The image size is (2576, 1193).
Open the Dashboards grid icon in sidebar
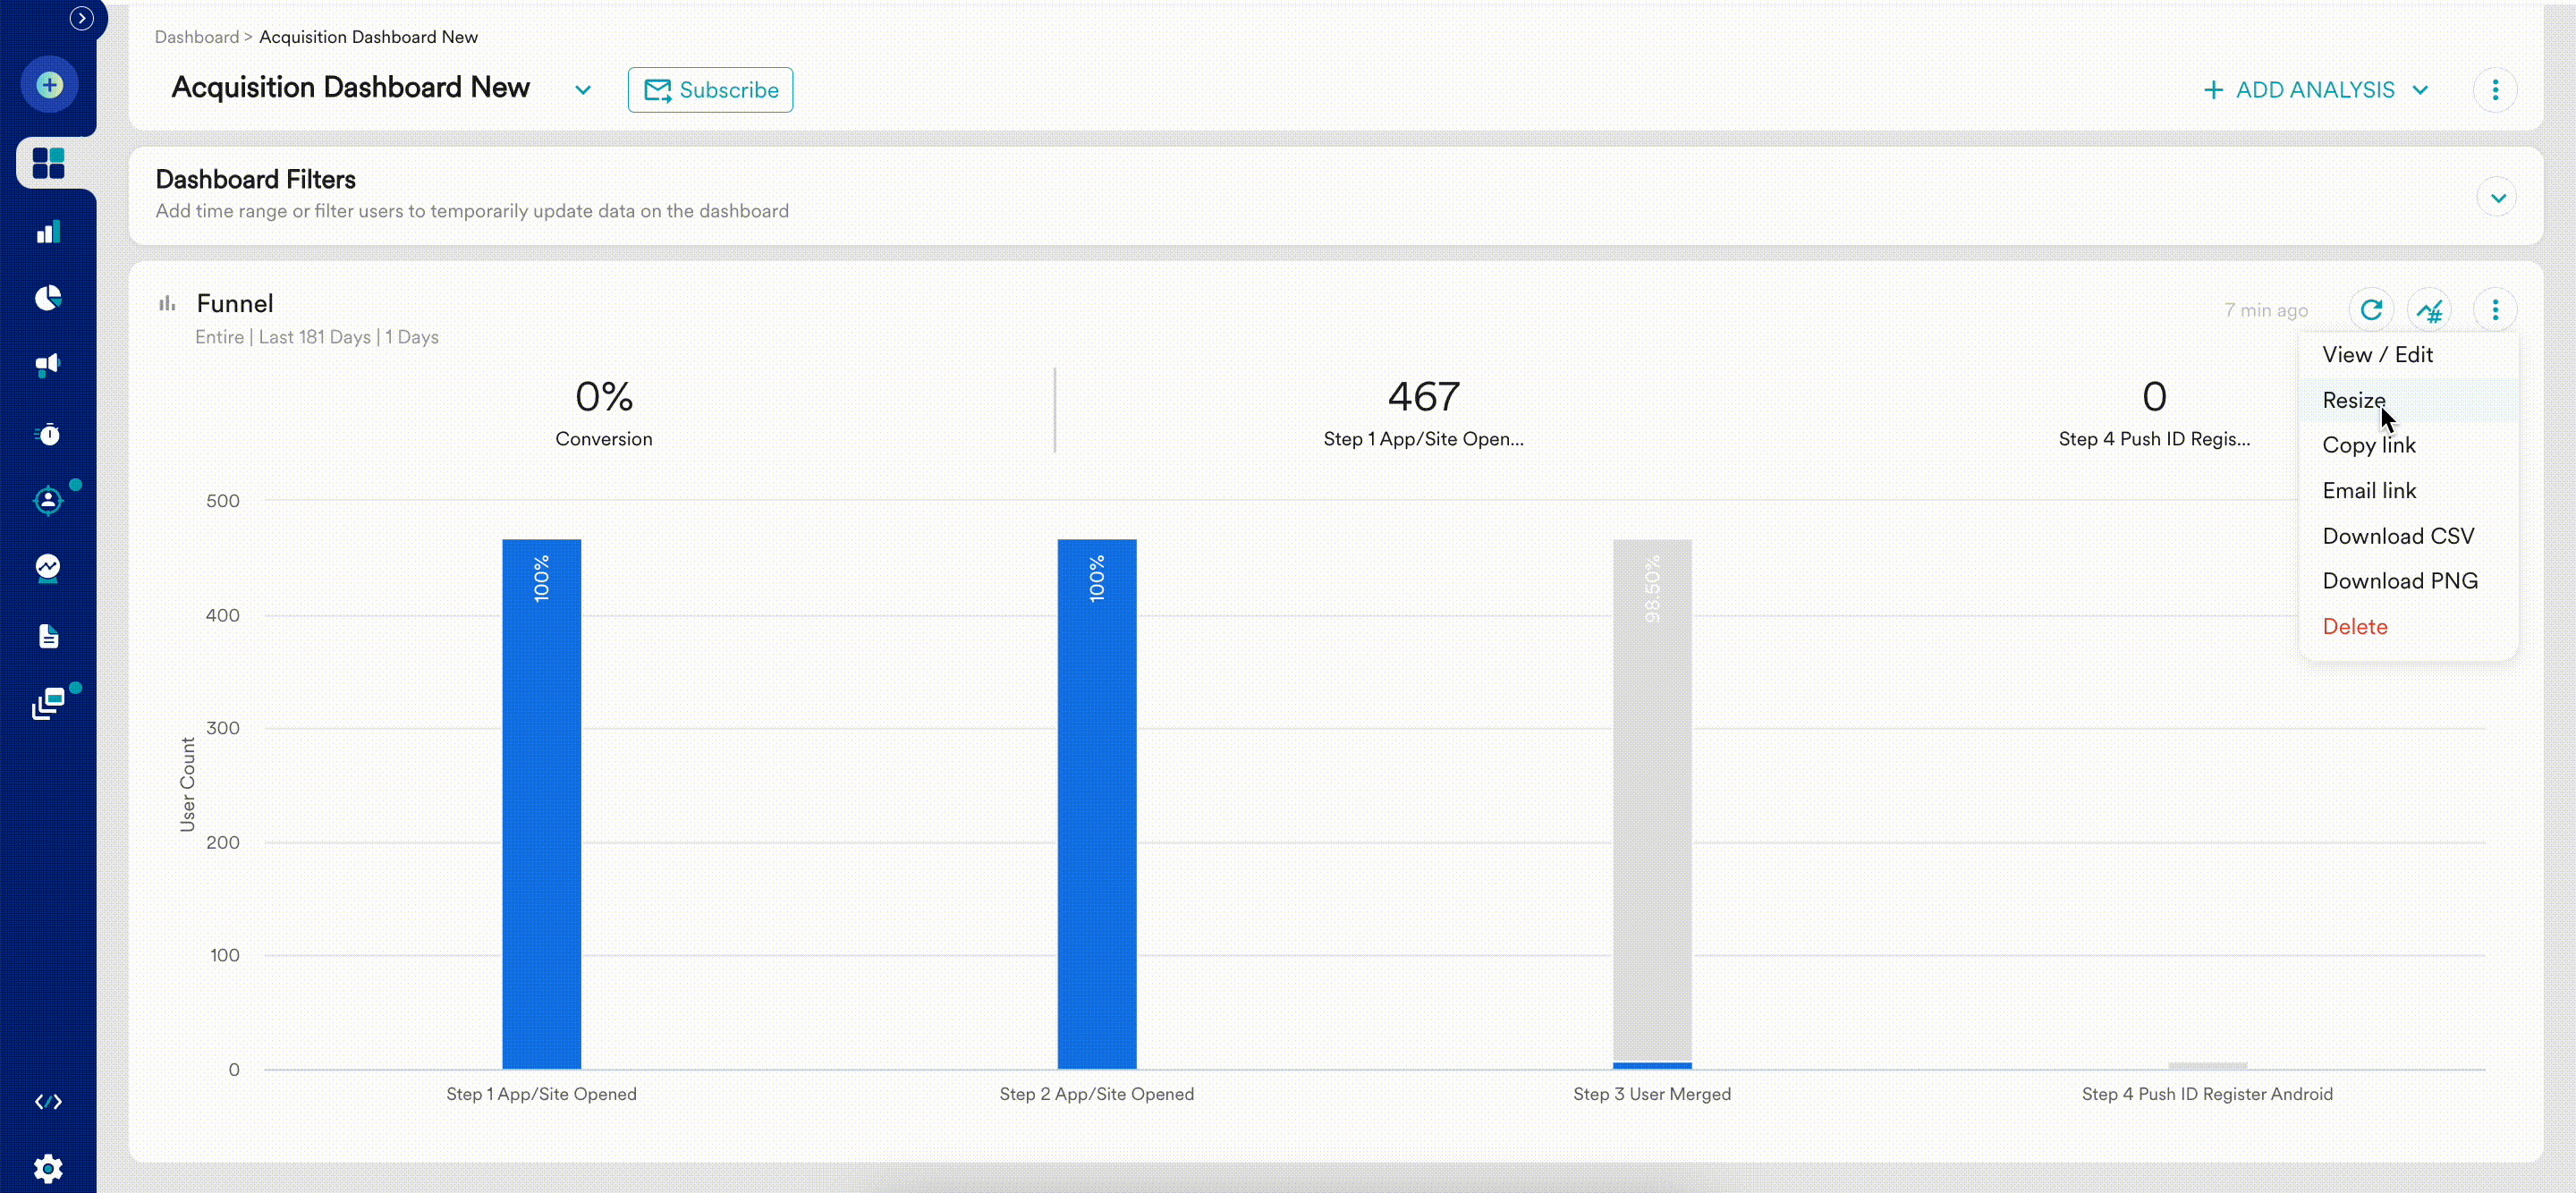point(48,162)
